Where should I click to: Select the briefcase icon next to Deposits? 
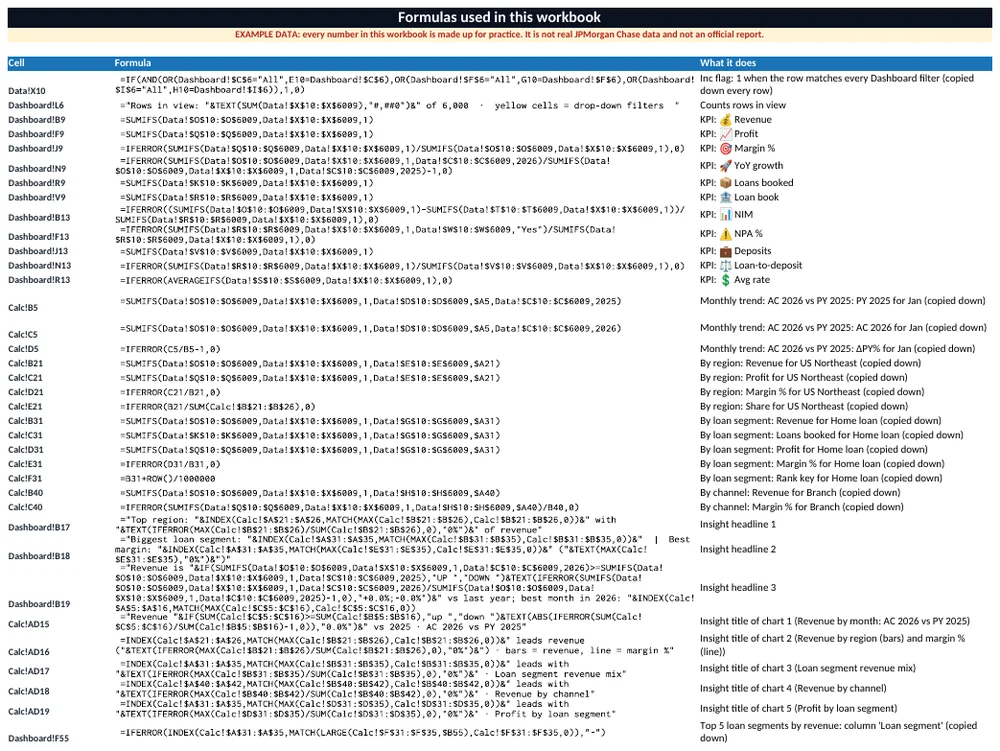pos(725,251)
